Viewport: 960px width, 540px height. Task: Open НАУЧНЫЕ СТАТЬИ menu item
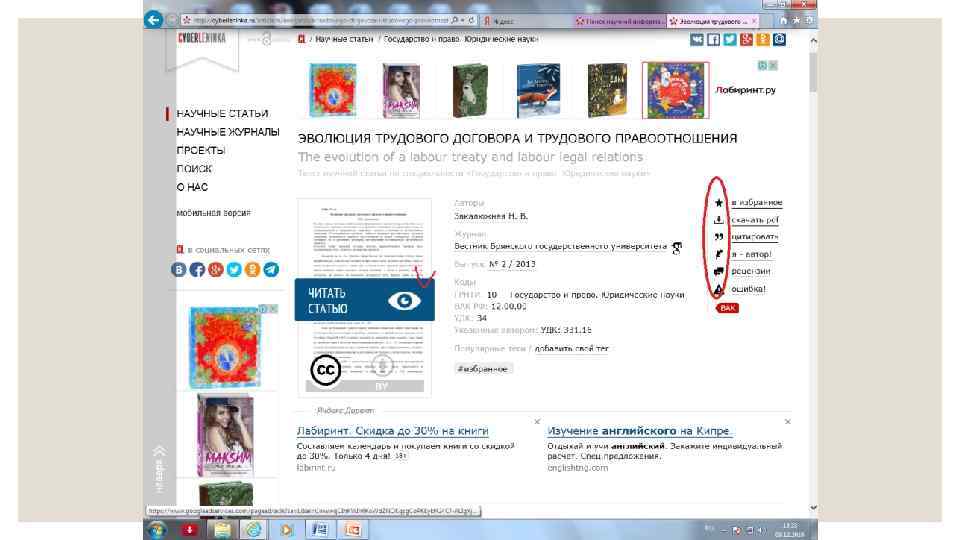(222, 114)
